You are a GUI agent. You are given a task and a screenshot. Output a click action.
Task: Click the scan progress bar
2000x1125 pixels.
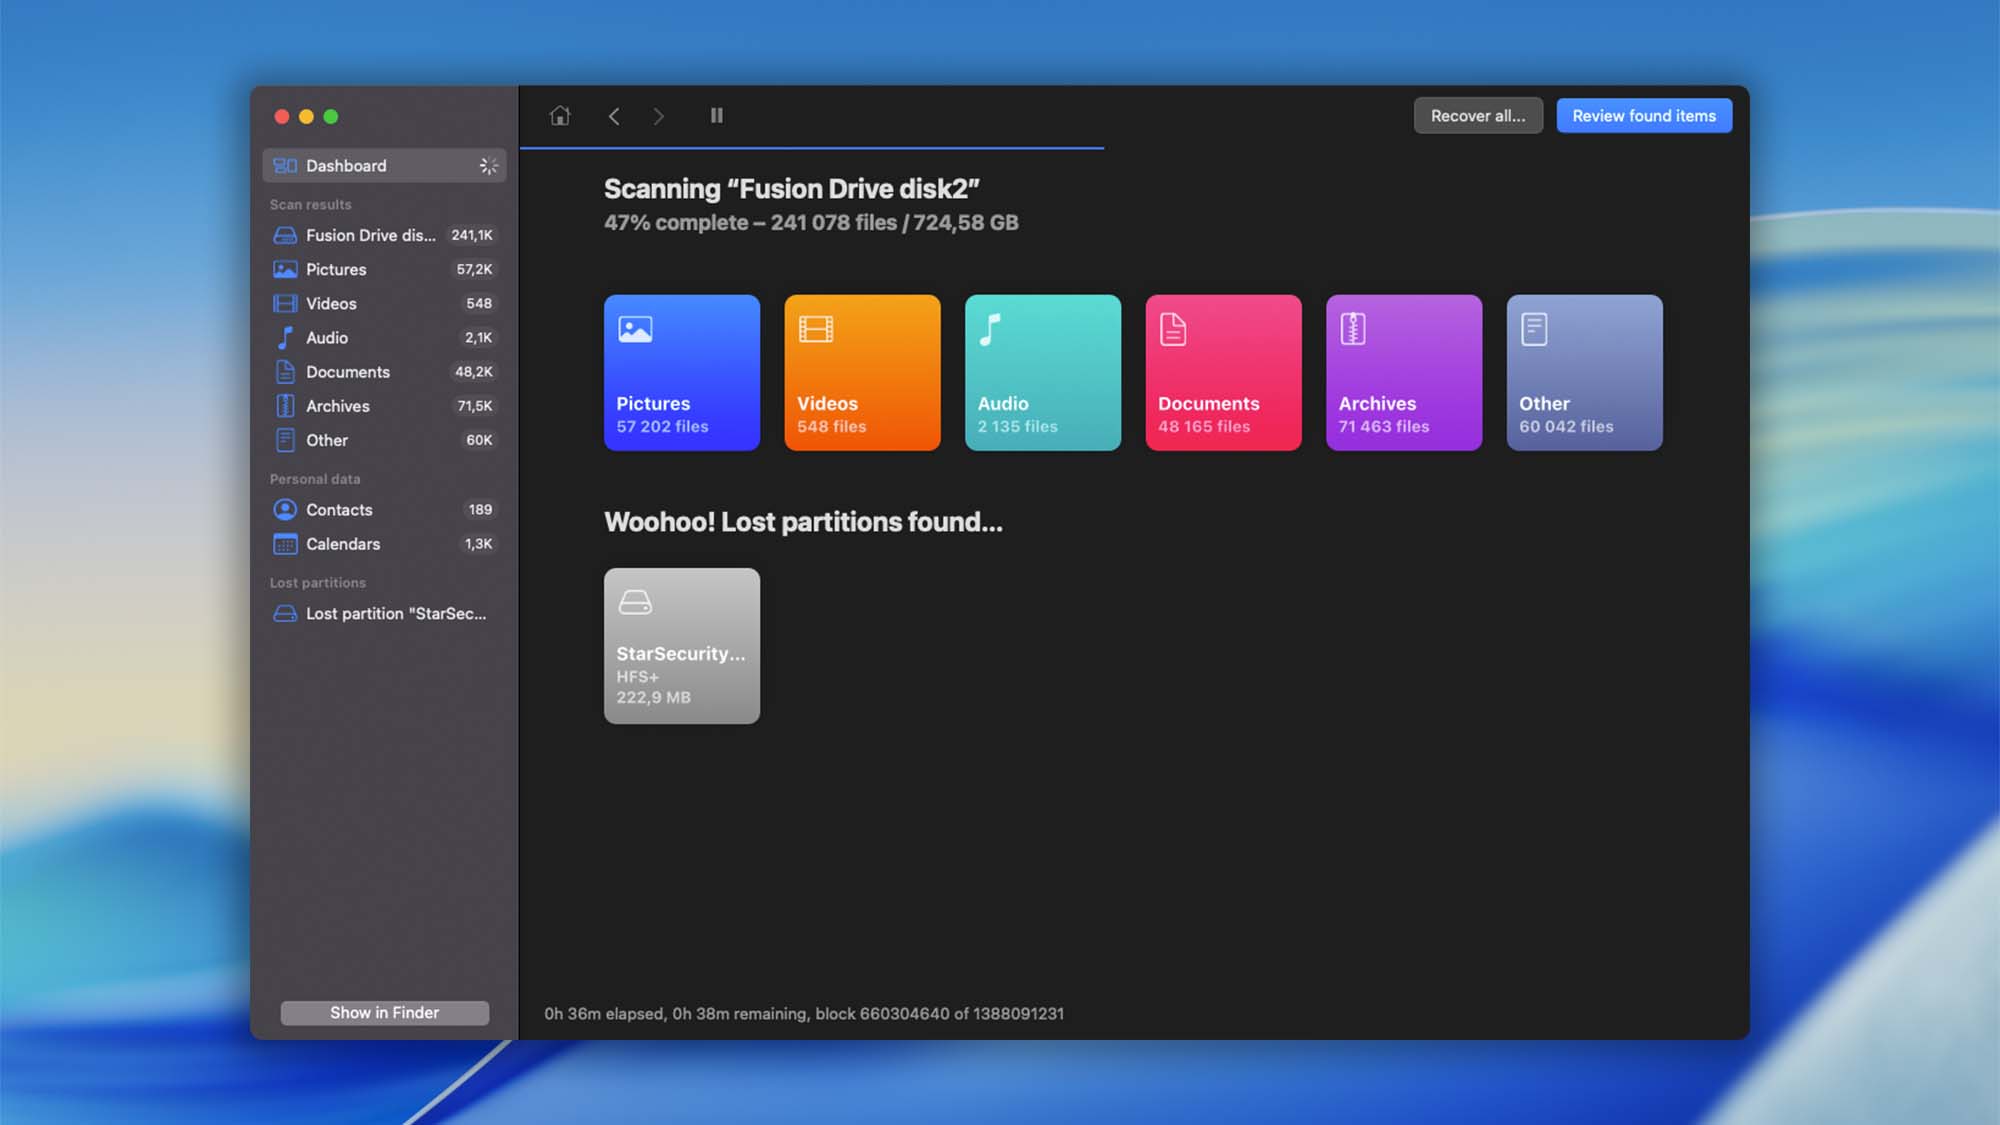tap(811, 148)
